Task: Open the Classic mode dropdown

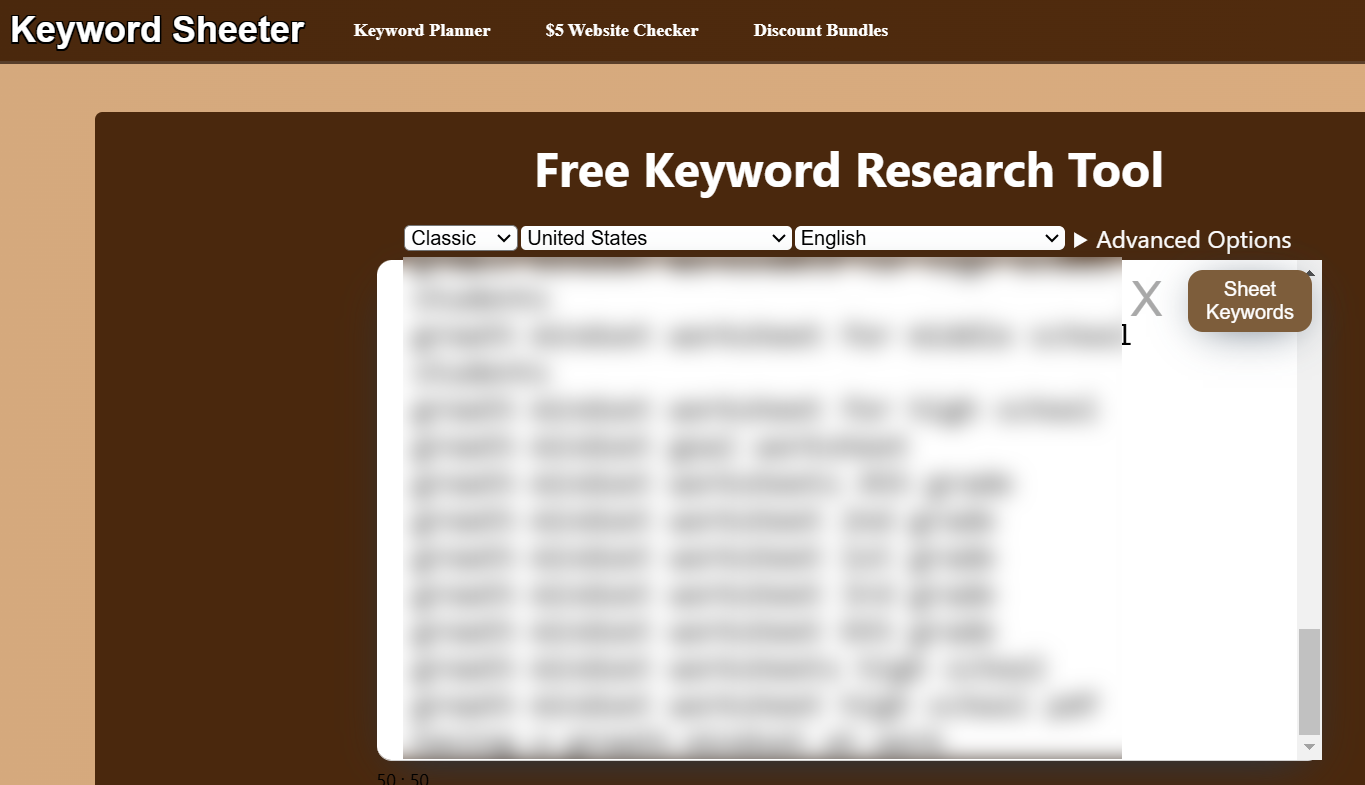Action: tap(460, 238)
